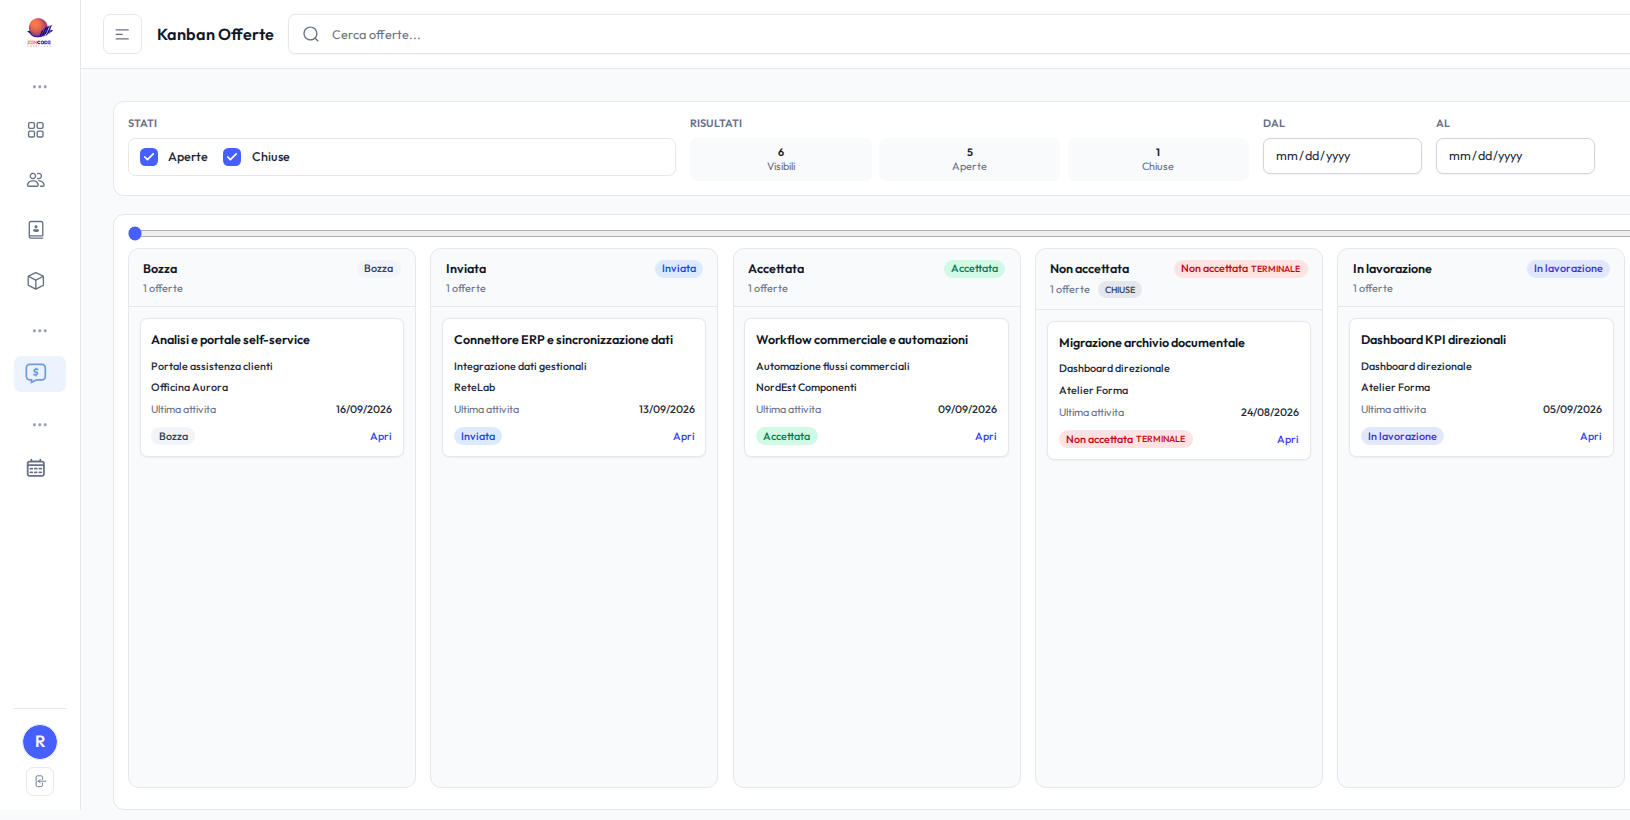Open the customers people icon in sidebar
1630x820 pixels.
click(36, 180)
